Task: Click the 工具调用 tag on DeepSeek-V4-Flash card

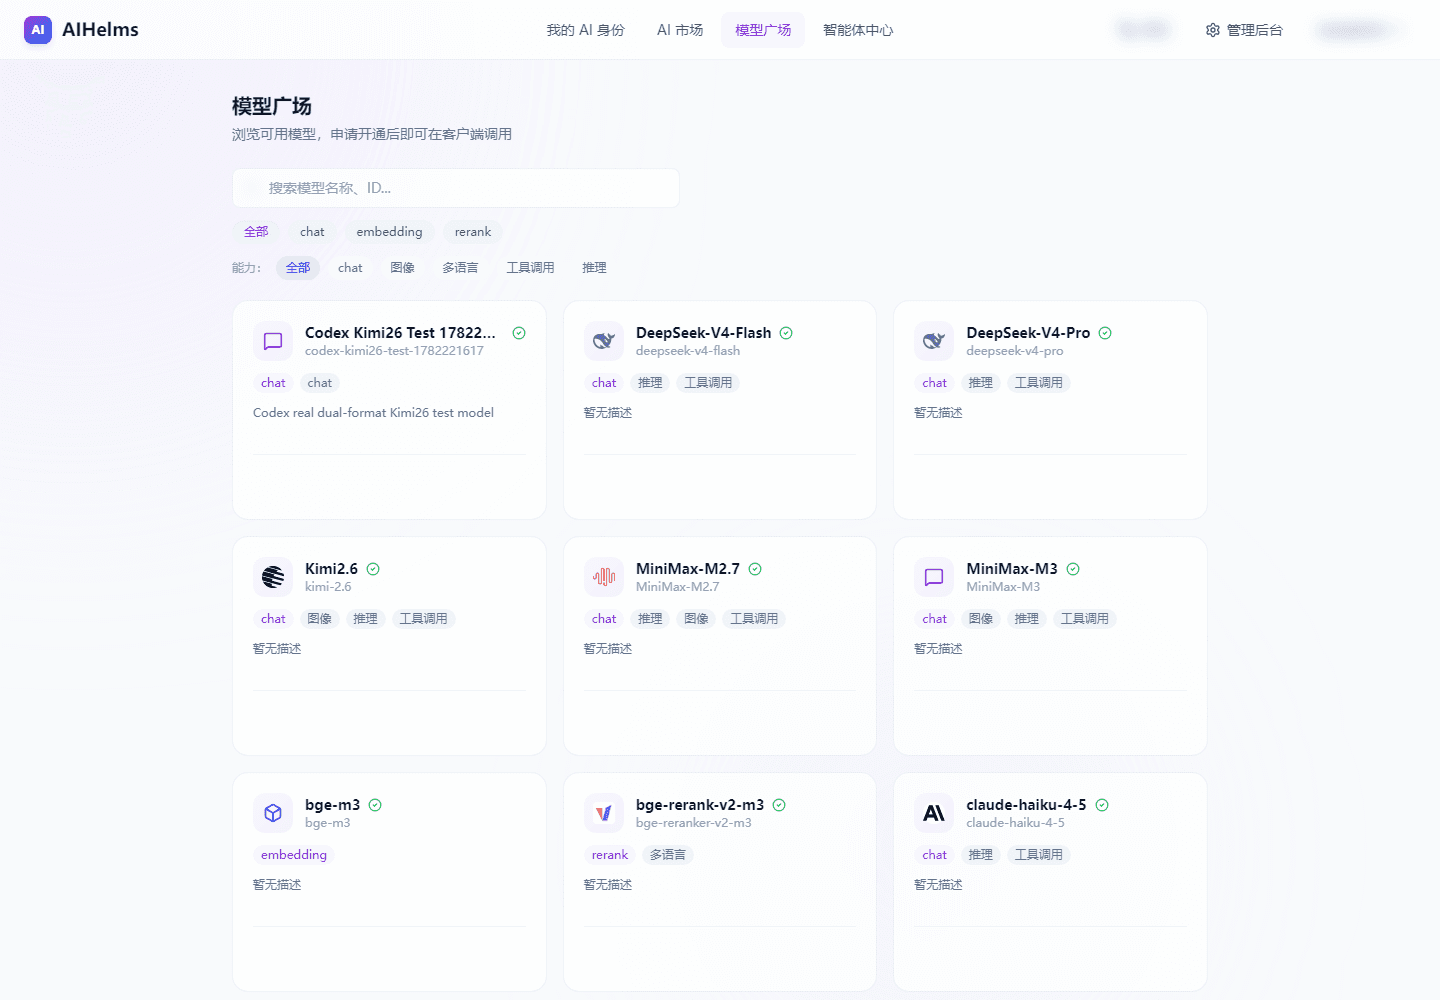Action: click(708, 383)
